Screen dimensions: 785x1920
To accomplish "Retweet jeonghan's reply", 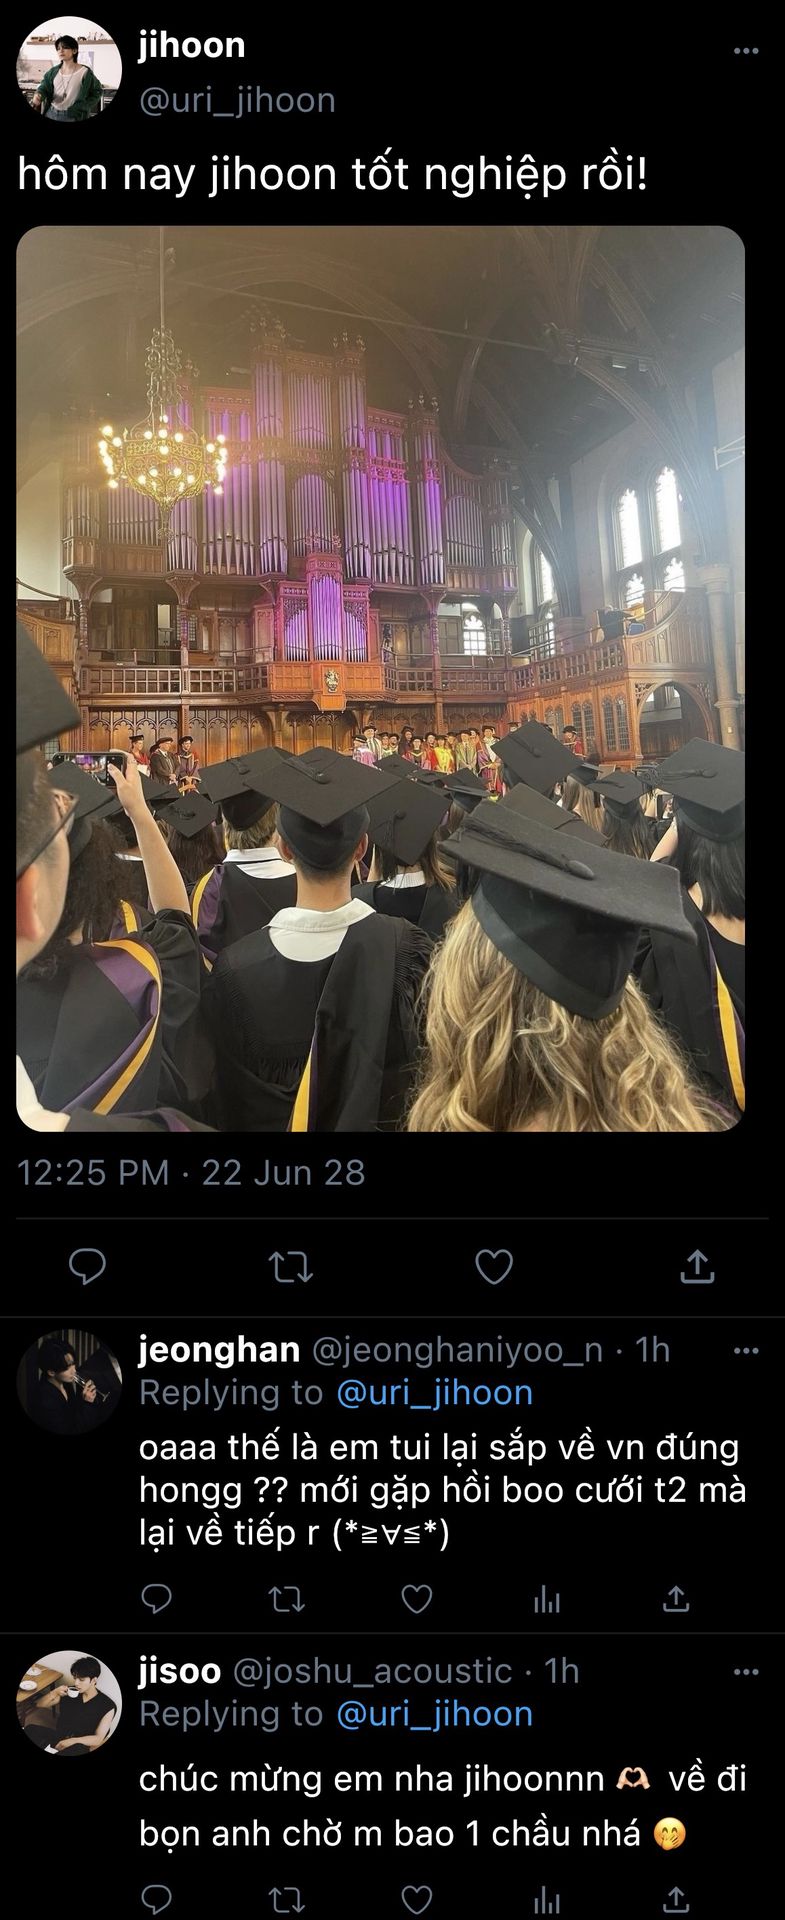I will [x=288, y=1599].
